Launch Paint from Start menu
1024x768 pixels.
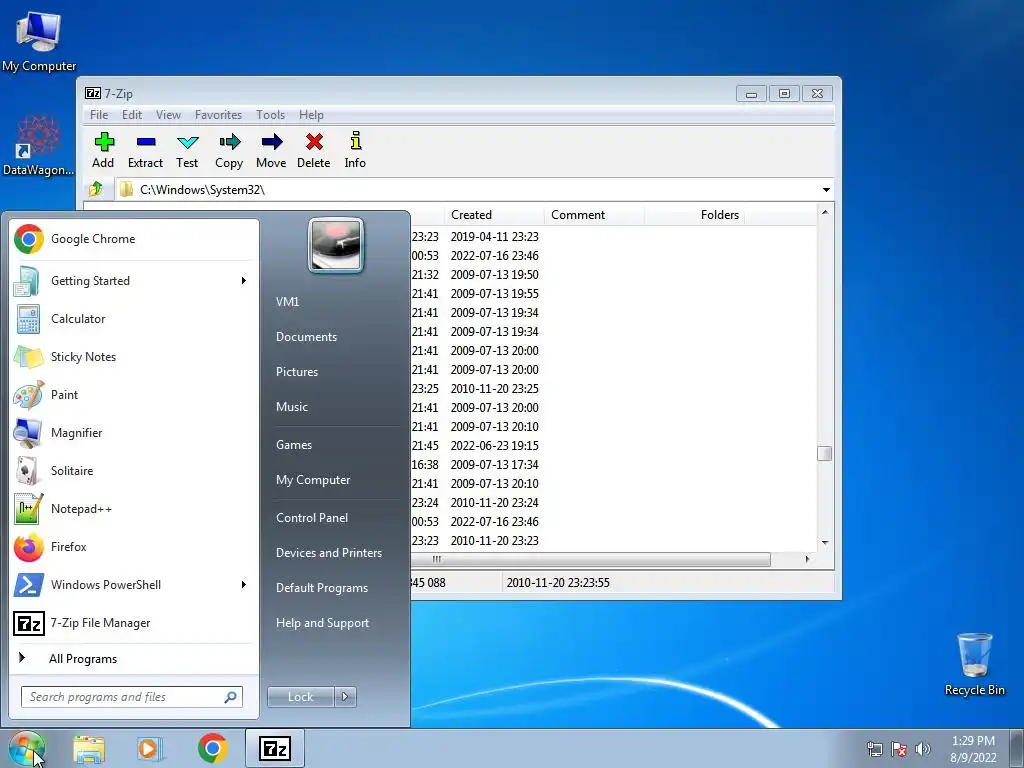pos(134,394)
